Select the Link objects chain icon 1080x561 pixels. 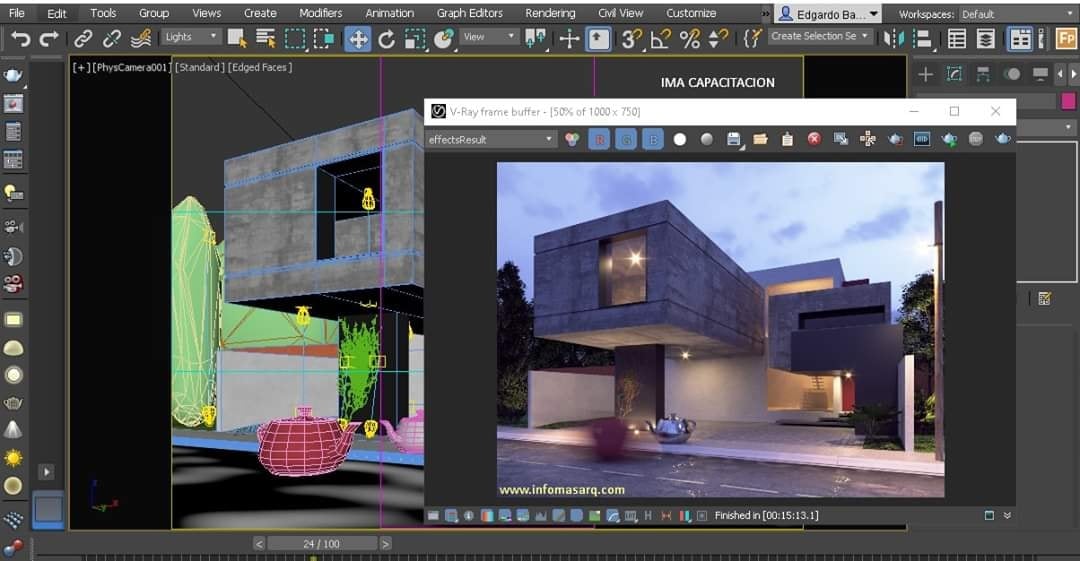(x=83, y=39)
